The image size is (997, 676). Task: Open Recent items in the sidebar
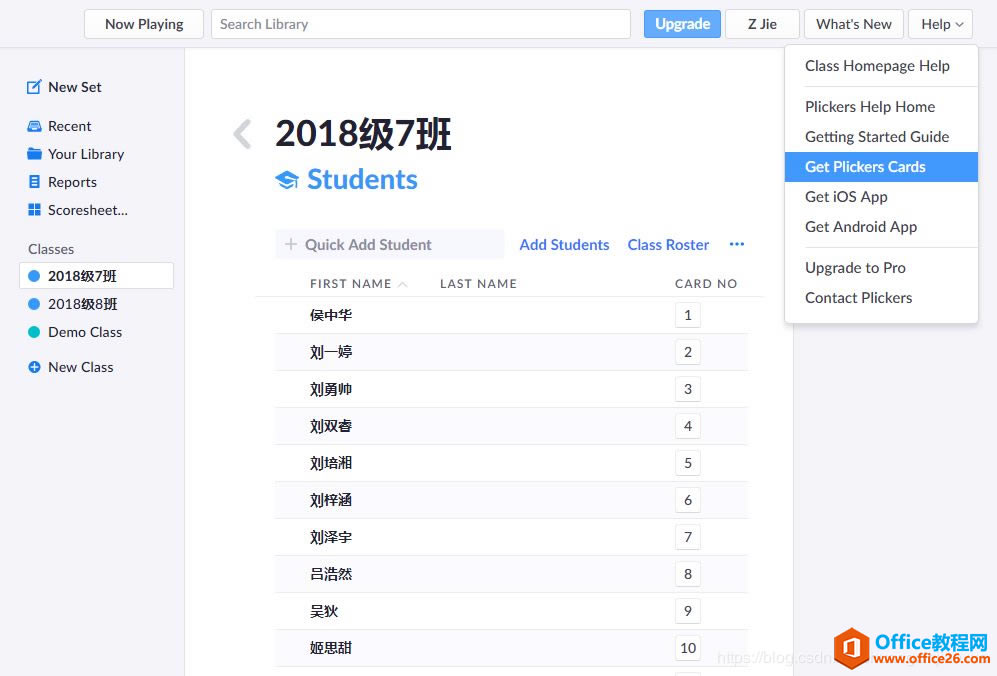point(67,126)
